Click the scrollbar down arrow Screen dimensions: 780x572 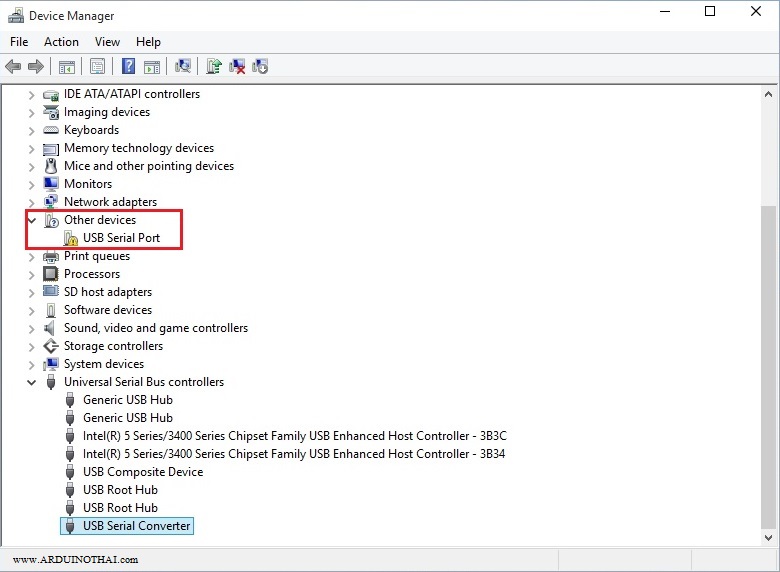coord(768,538)
